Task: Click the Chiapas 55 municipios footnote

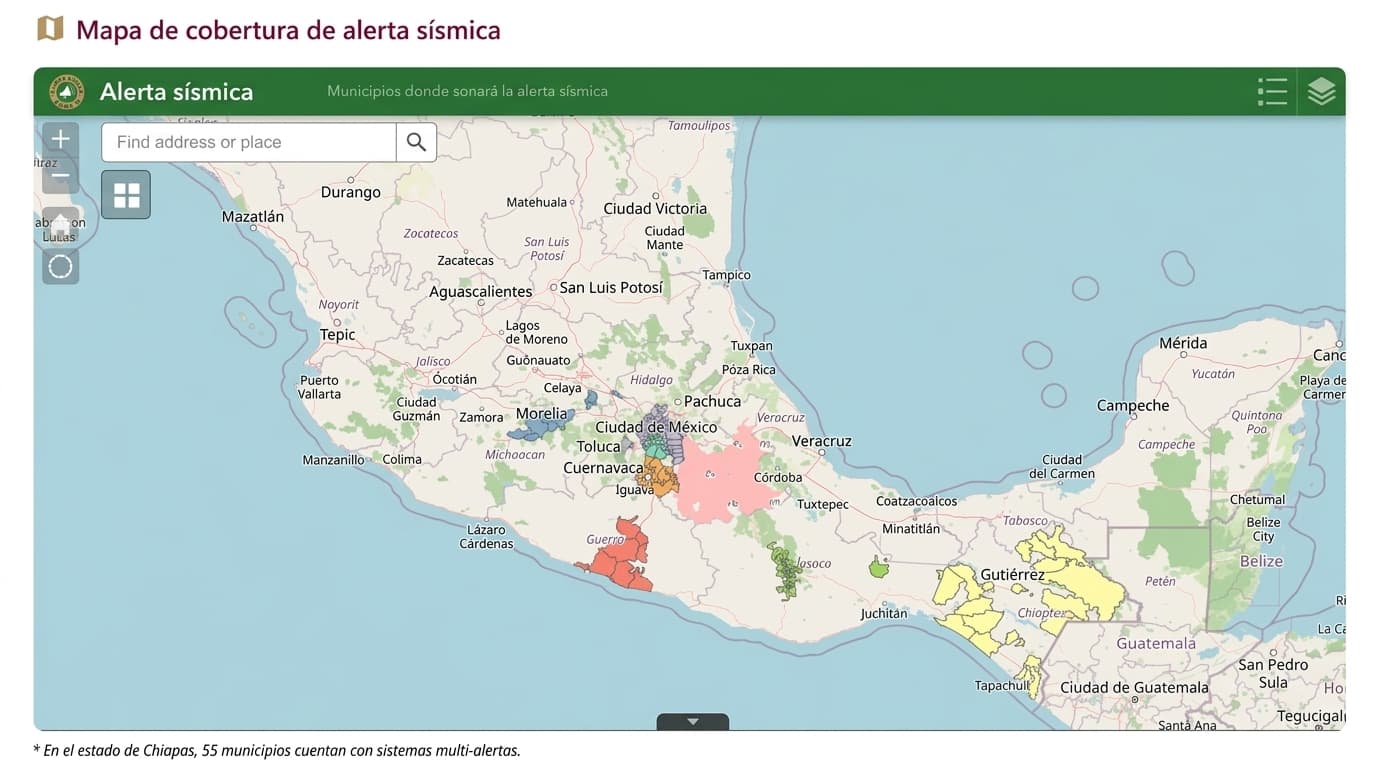Action: coord(277,750)
